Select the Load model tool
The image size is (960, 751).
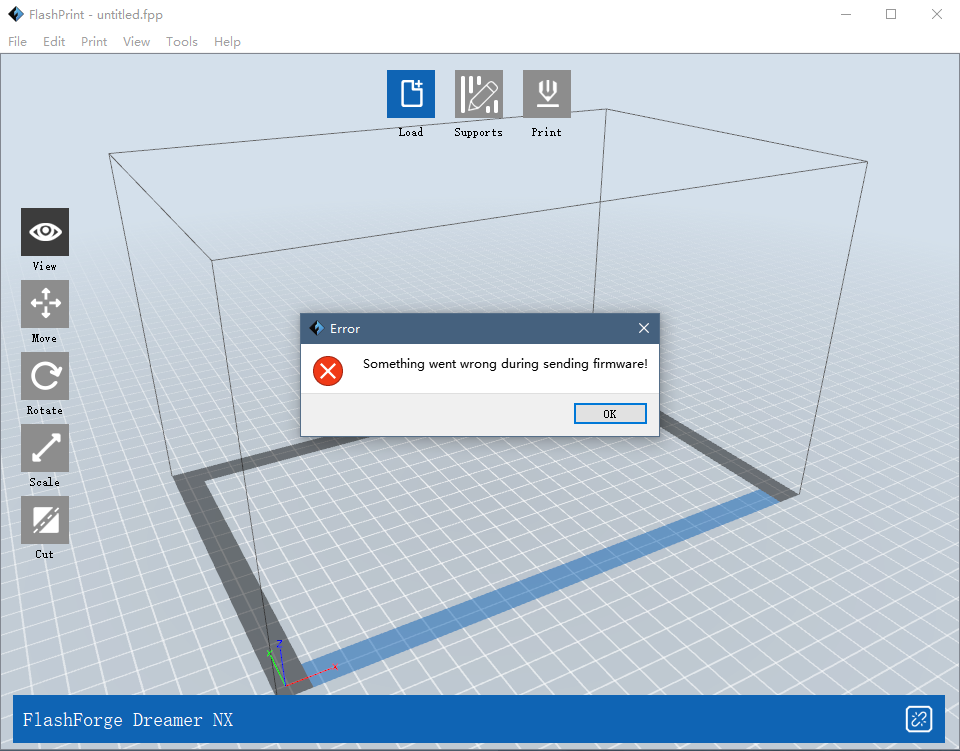pos(410,93)
